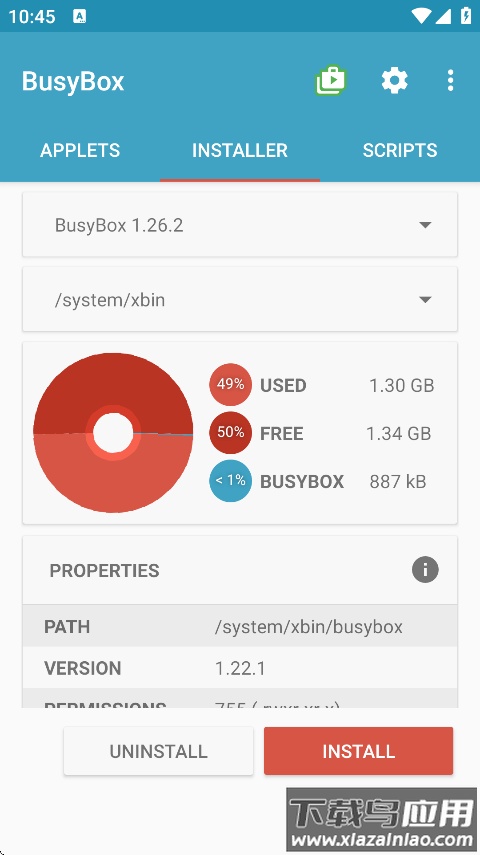Screen dimensions: 480x855
Task: Click the FREE label
Action: tap(281, 433)
